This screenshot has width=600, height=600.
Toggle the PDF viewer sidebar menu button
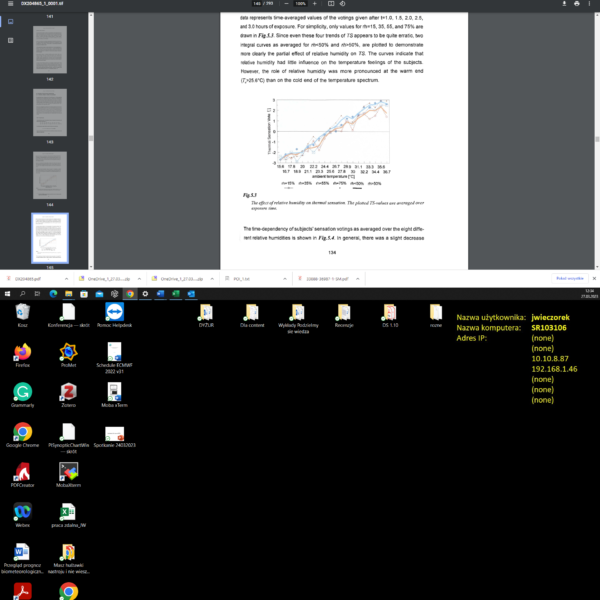tap(10, 6)
